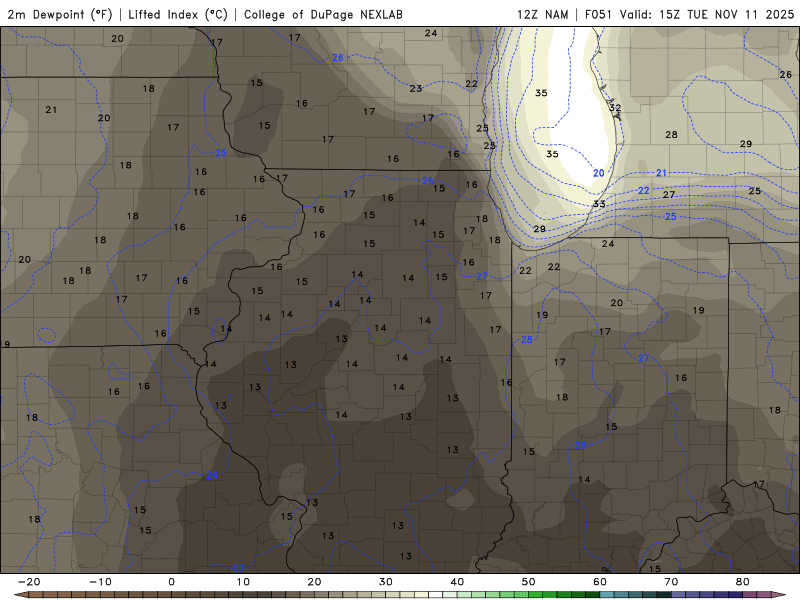Click the blue contour label 22
Viewport: 800px width, 600px height.
(644, 191)
